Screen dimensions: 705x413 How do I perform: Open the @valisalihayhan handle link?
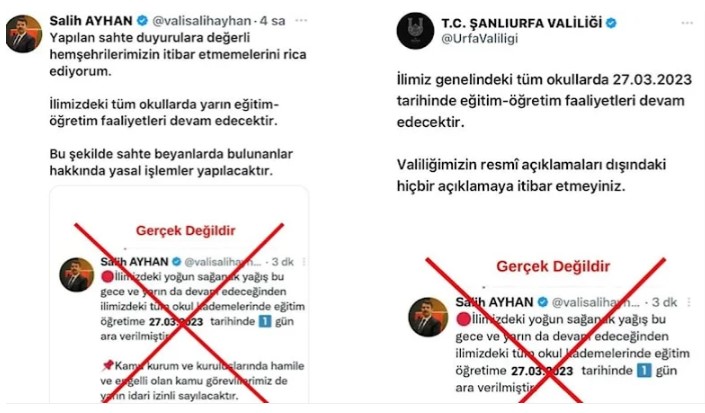[x=201, y=21]
